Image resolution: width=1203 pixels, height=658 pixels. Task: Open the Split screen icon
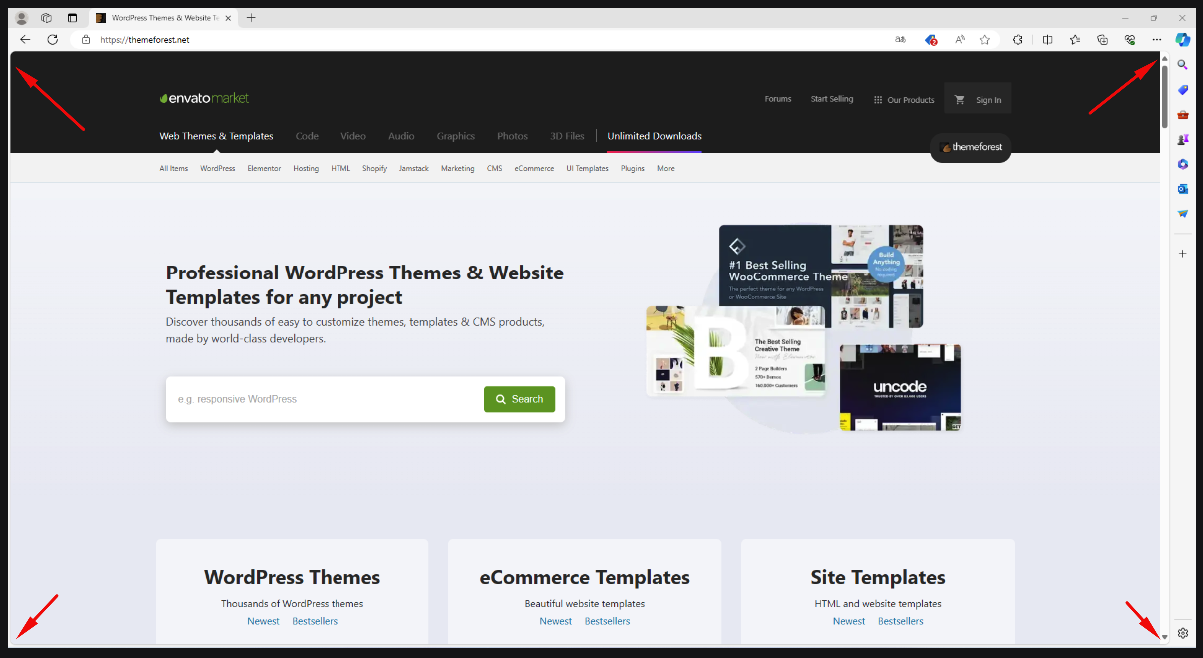coord(1047,40)
